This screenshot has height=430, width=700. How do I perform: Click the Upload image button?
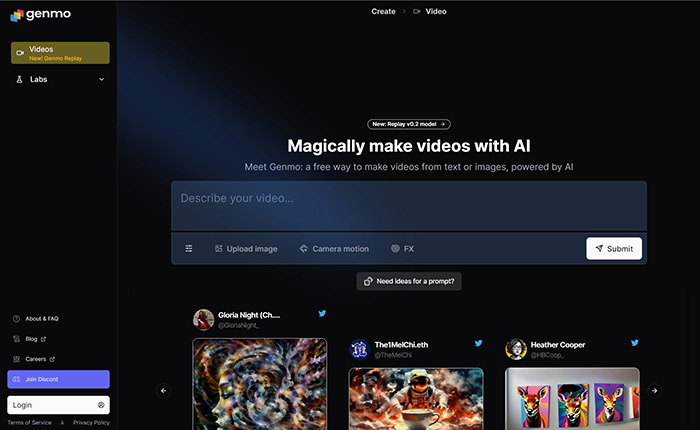click(246, 249)
